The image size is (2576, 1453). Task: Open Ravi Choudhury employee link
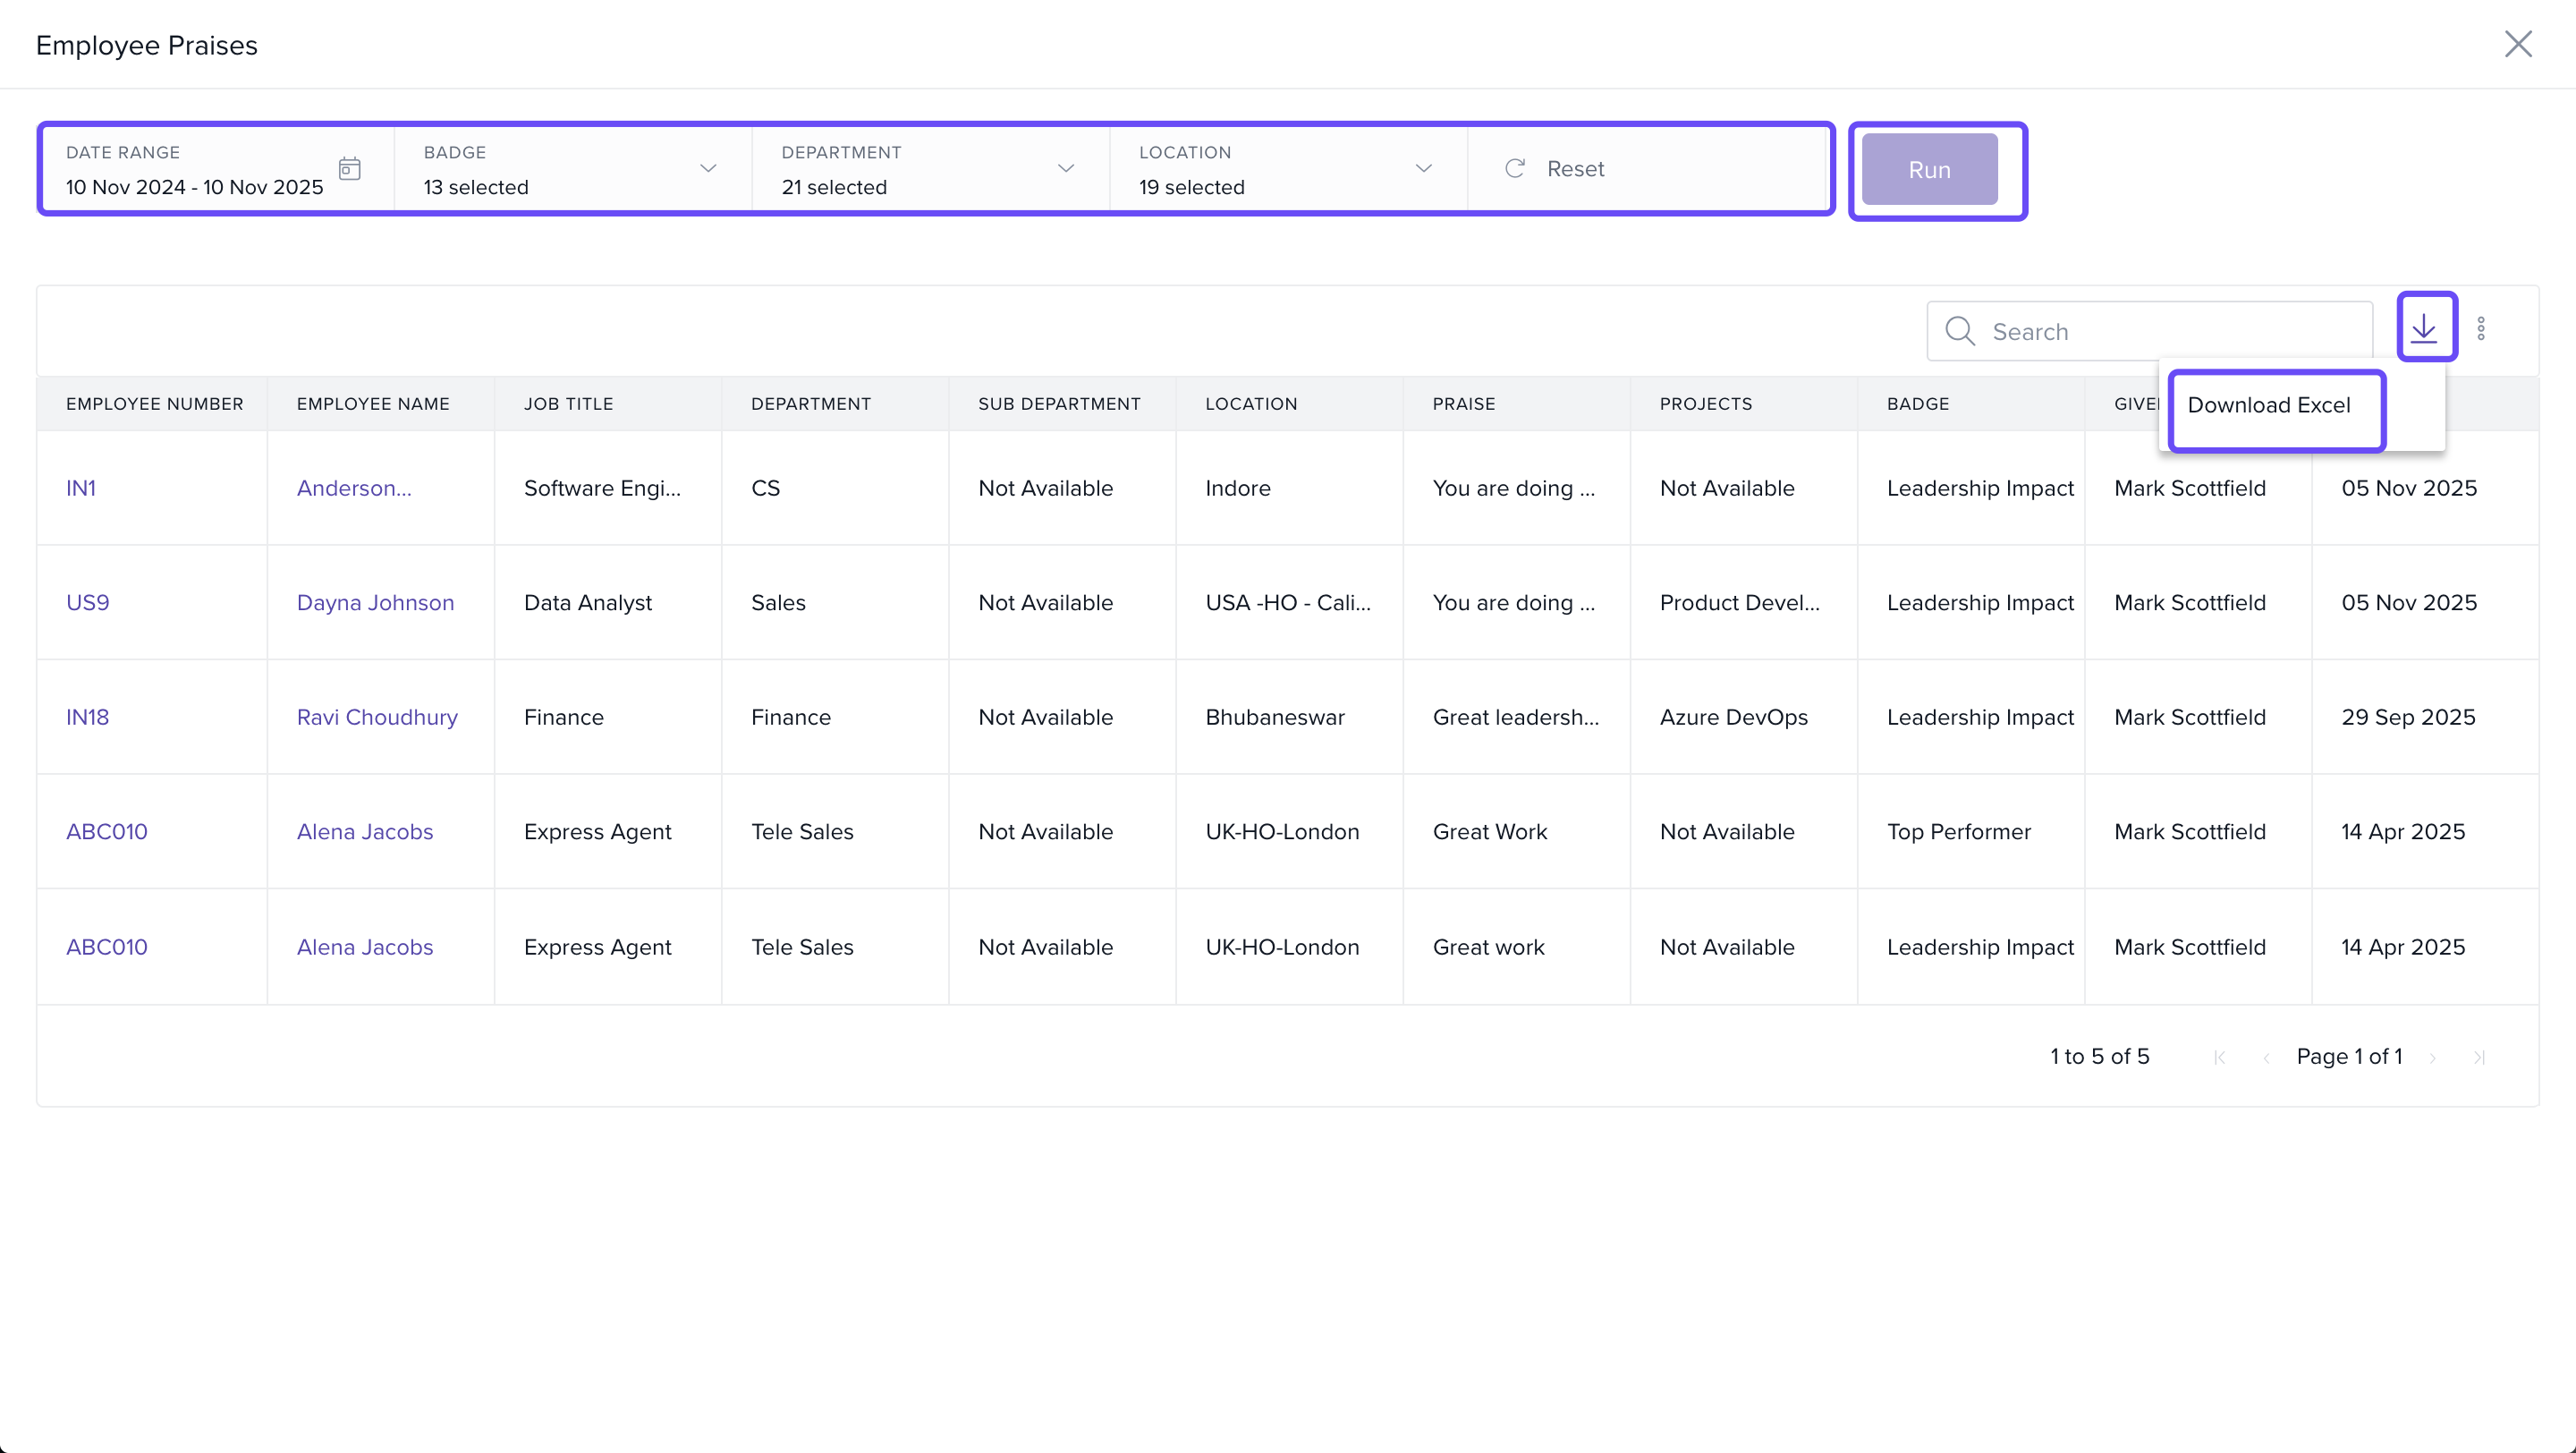(x=377, y=717)
